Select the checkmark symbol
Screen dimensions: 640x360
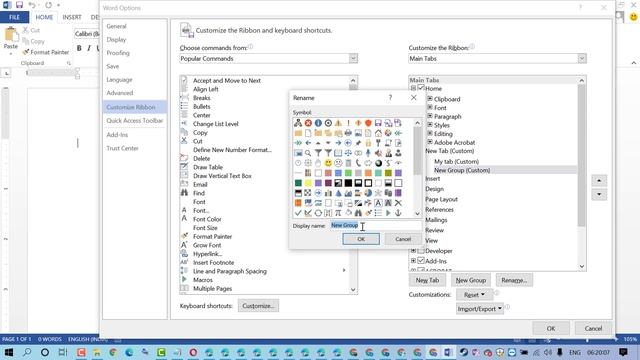click(x=298, y=213)
